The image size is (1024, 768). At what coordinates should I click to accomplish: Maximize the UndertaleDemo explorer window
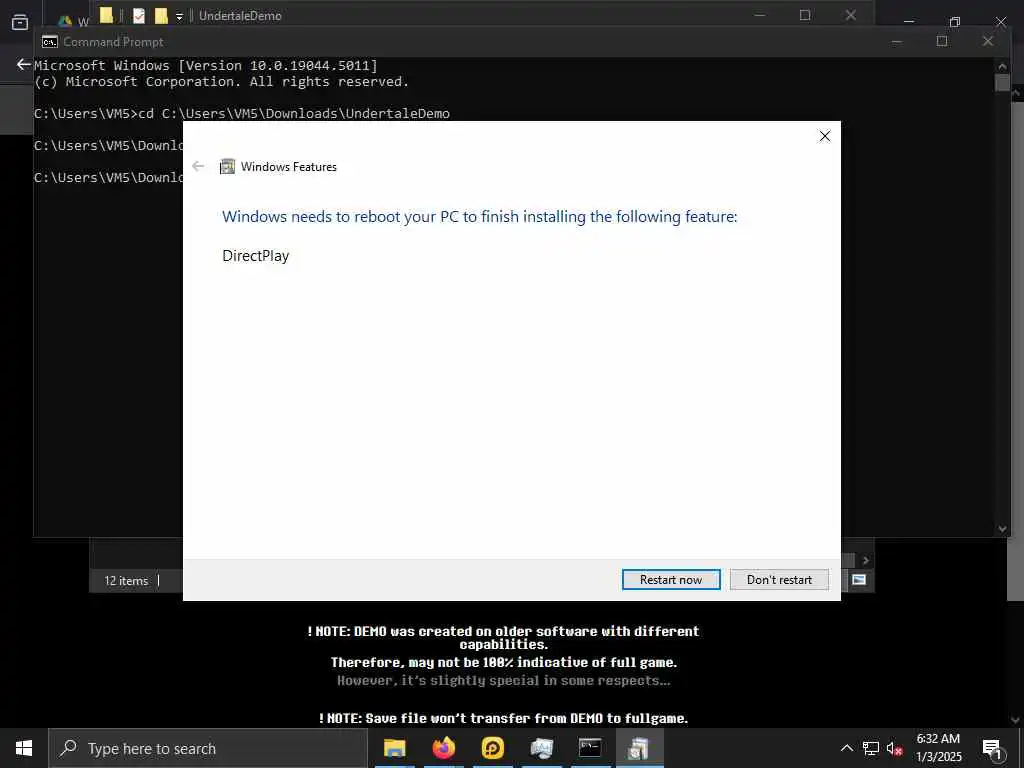[x=805, y=15]
